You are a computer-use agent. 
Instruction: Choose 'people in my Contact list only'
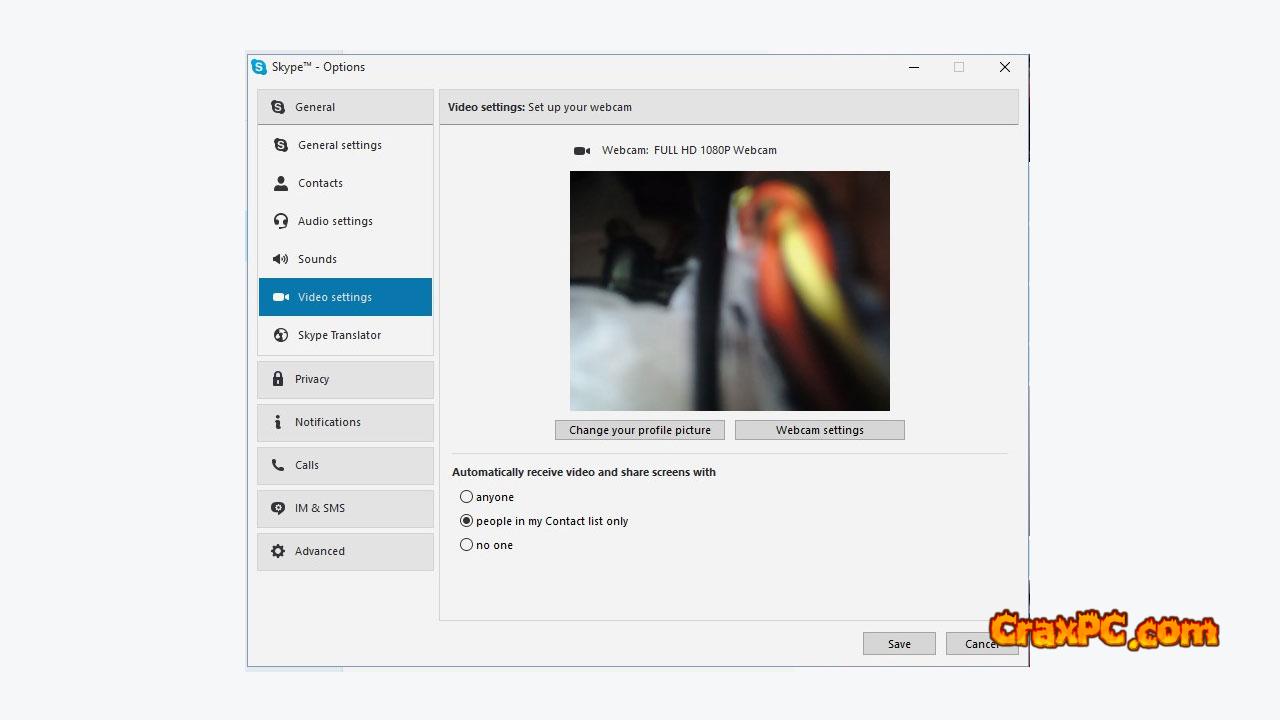click(x=466, y=521)
